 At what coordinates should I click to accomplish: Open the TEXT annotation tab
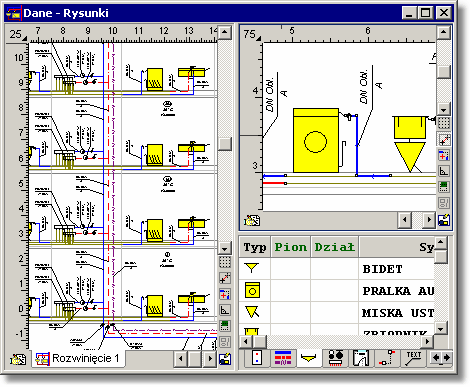pyautogui.click(x=413, y=358)
